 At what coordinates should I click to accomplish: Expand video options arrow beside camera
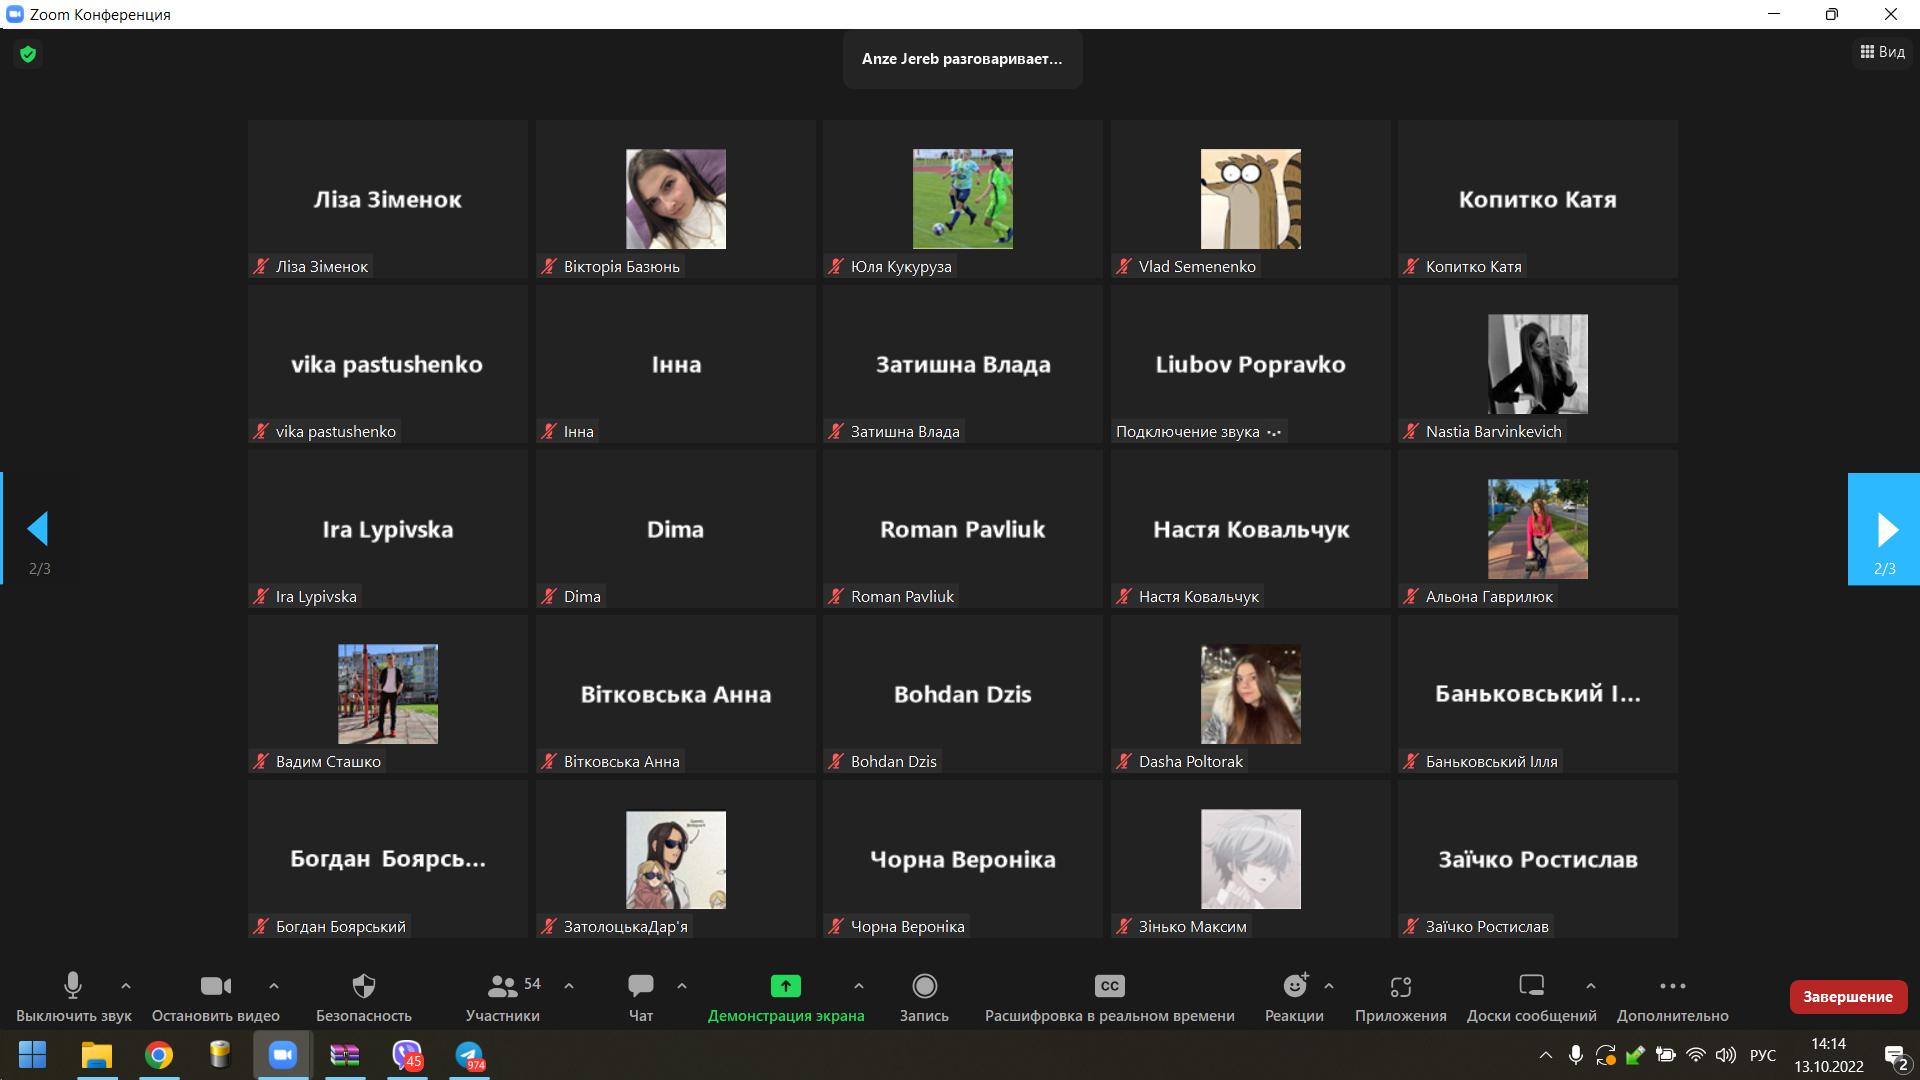pos(274,986)
